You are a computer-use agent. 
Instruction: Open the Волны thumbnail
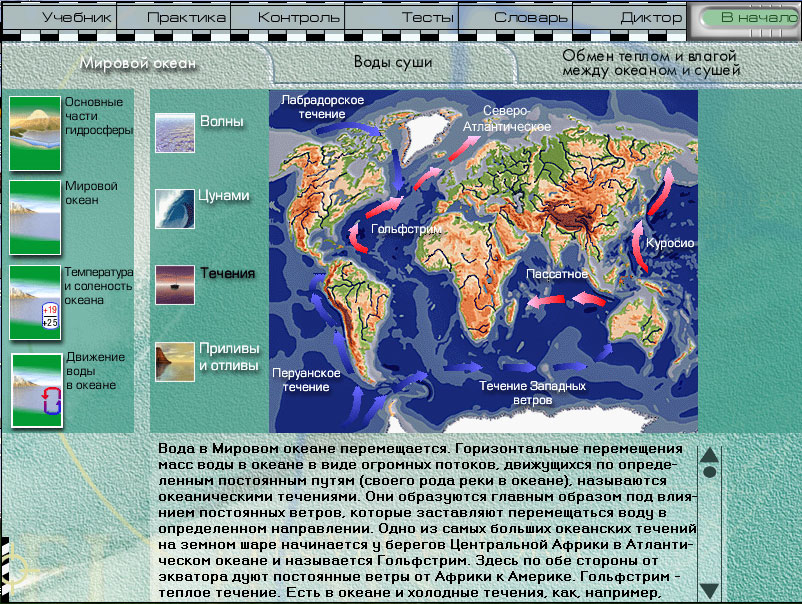point(175,133)
